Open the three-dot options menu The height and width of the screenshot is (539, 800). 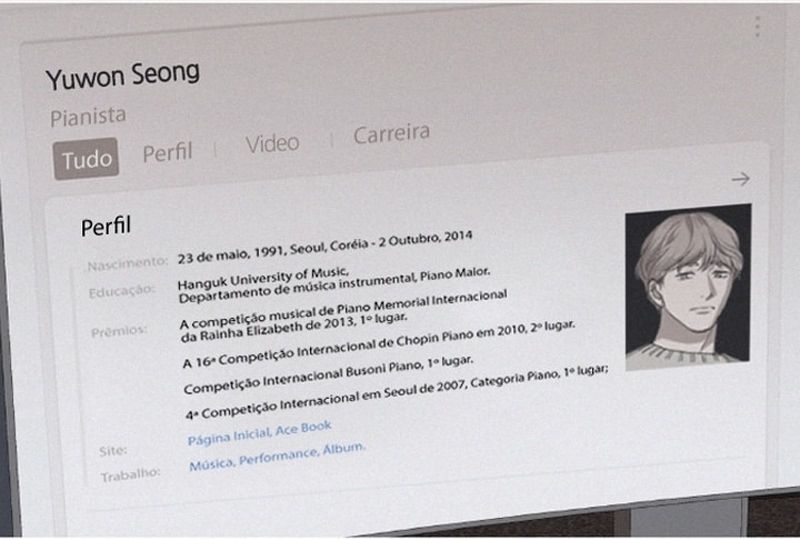pos(758,26)
